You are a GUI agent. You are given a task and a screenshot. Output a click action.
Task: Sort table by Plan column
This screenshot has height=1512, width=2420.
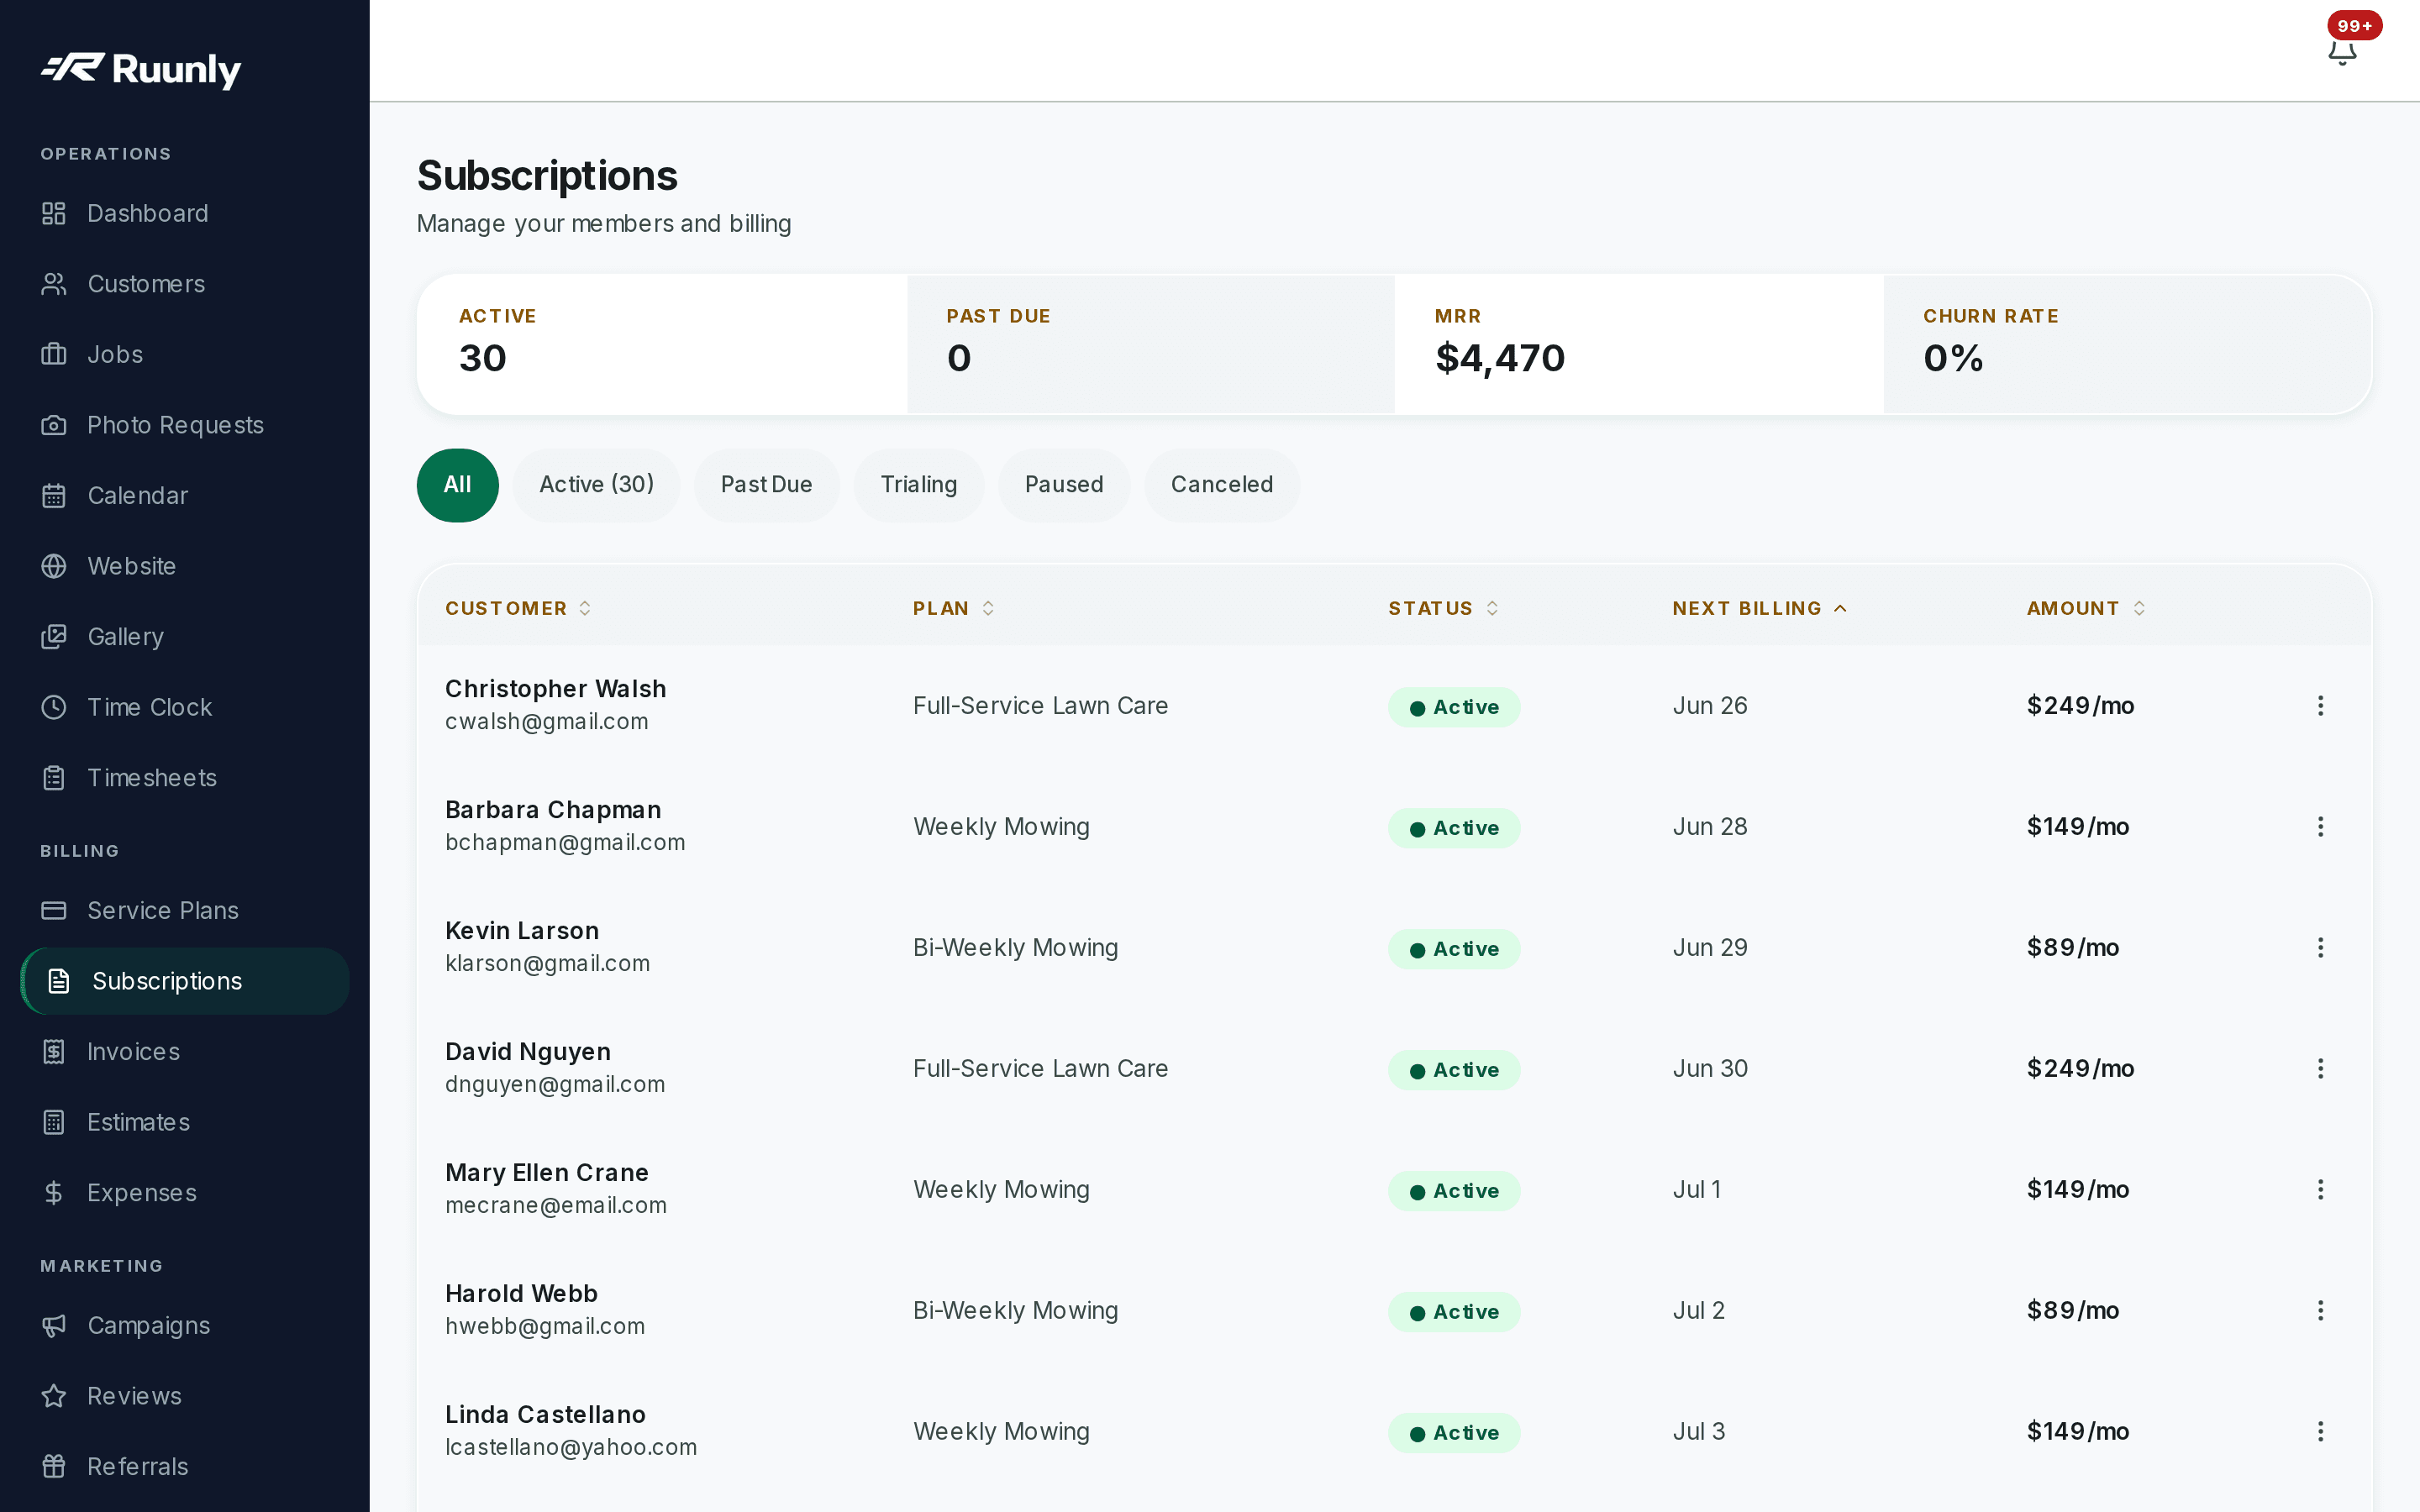953,608
